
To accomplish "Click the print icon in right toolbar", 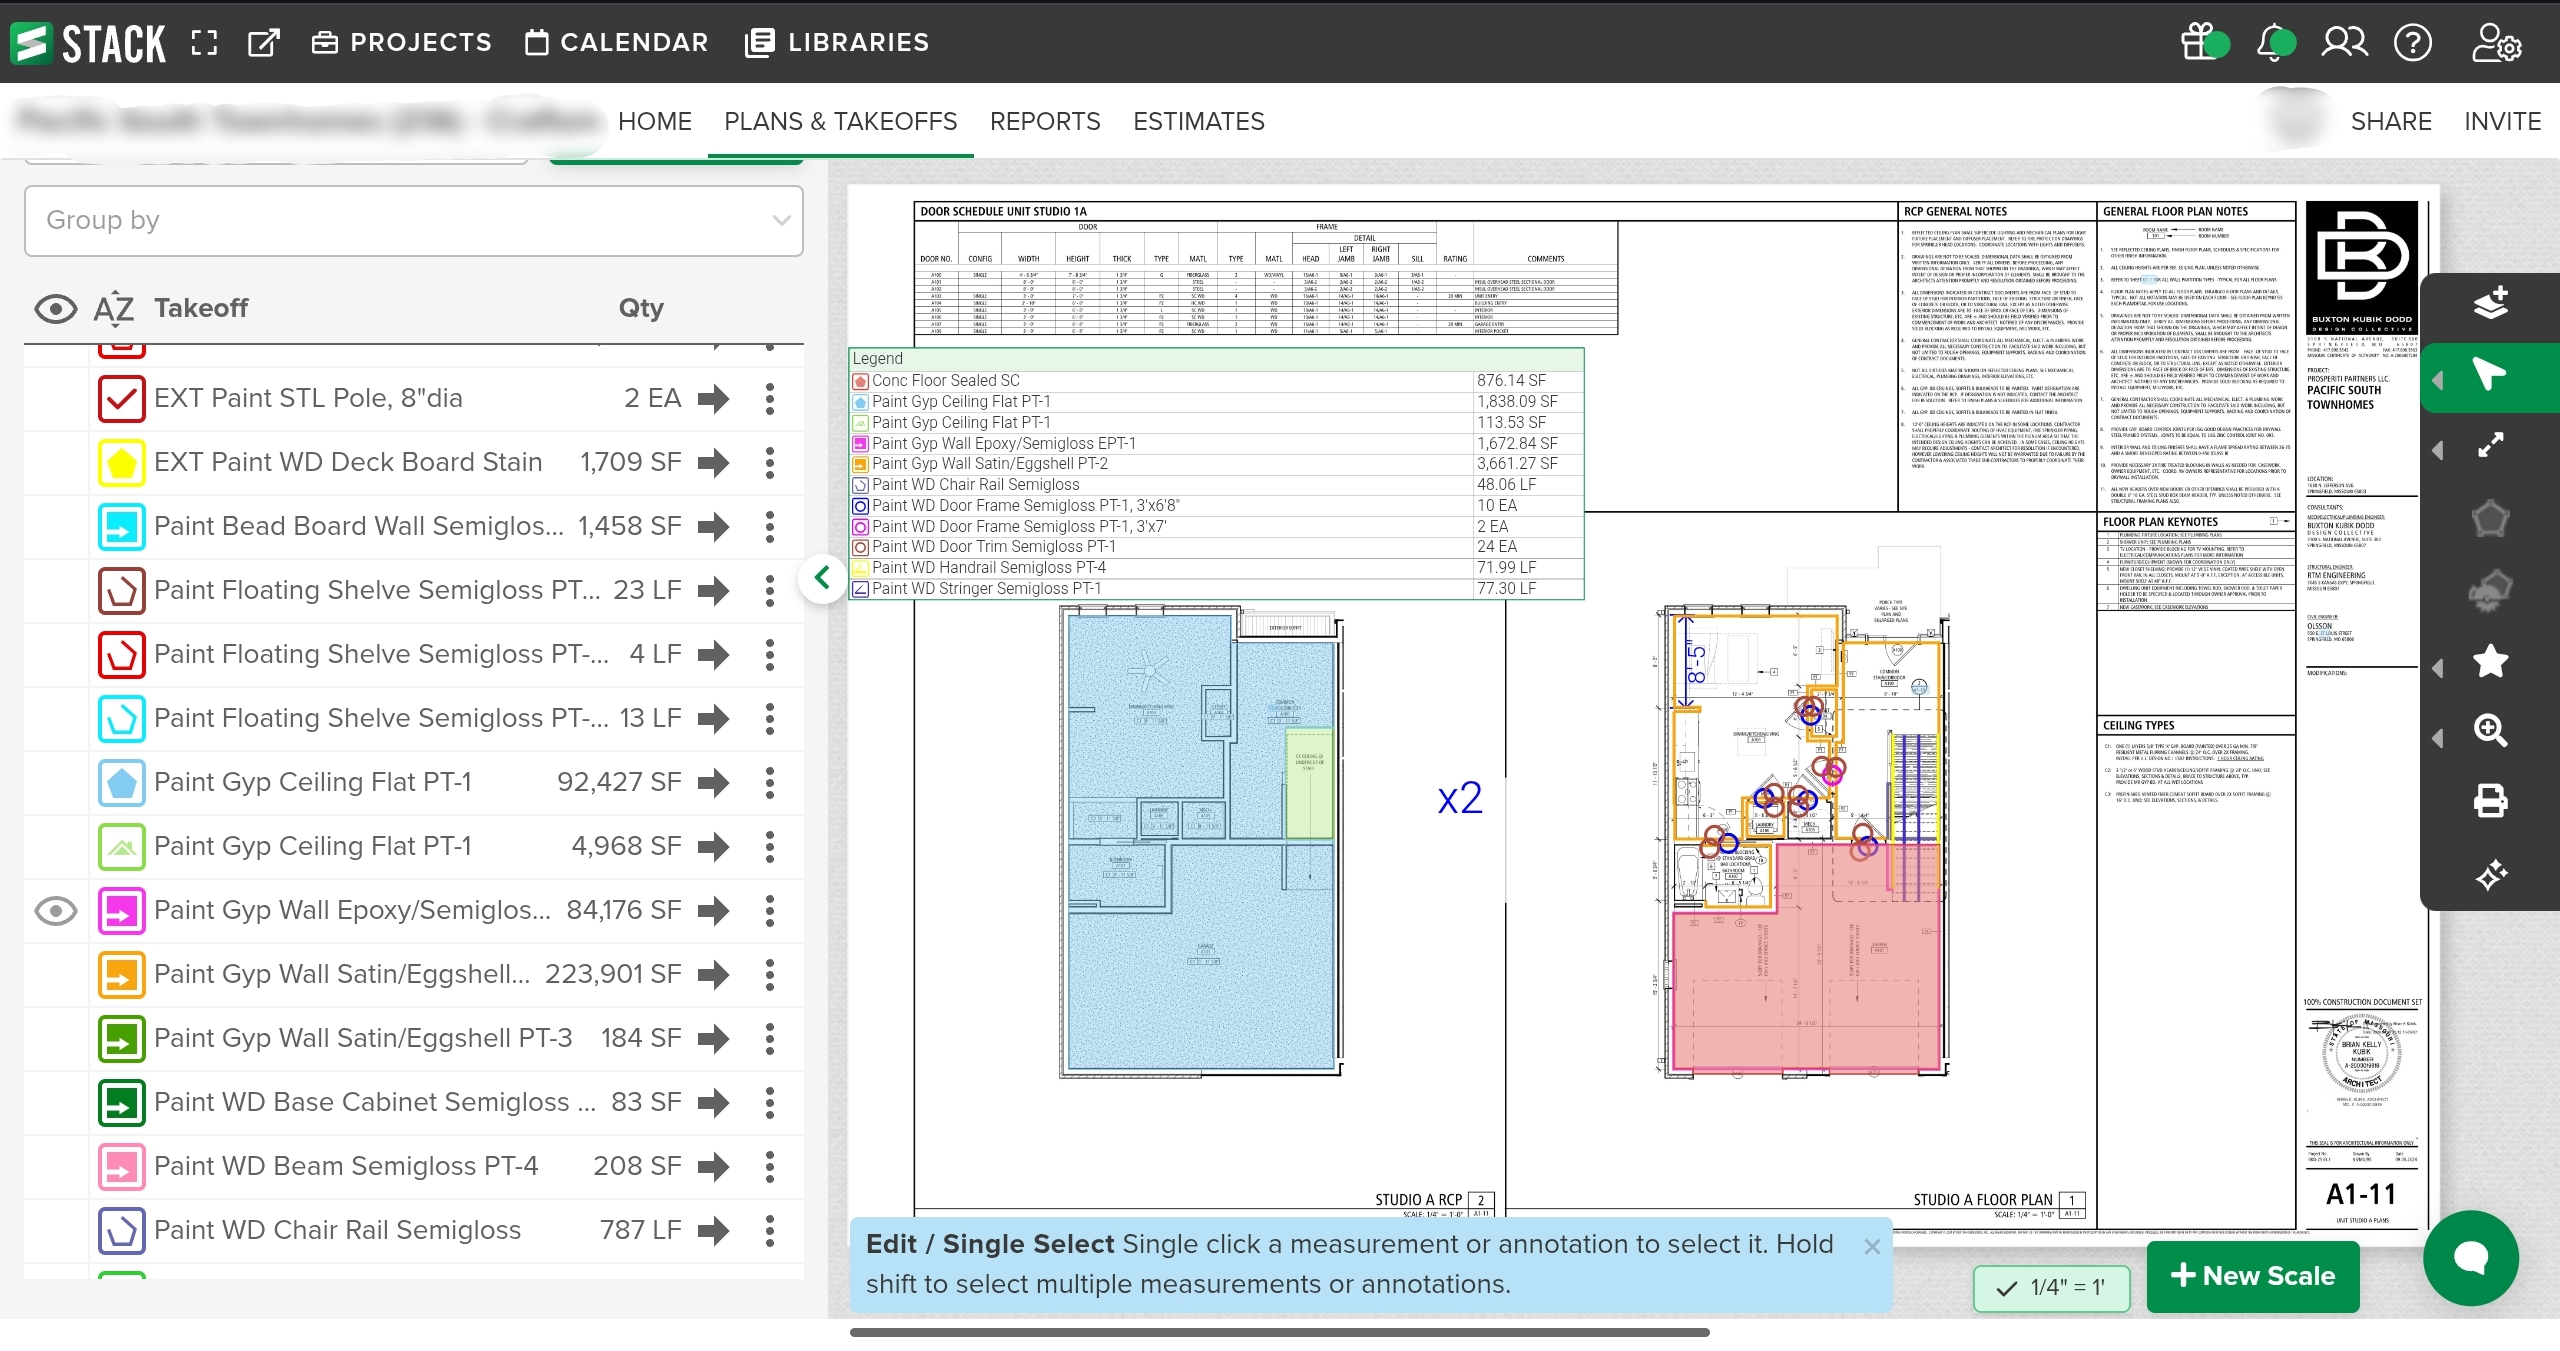I will 2490,801.
